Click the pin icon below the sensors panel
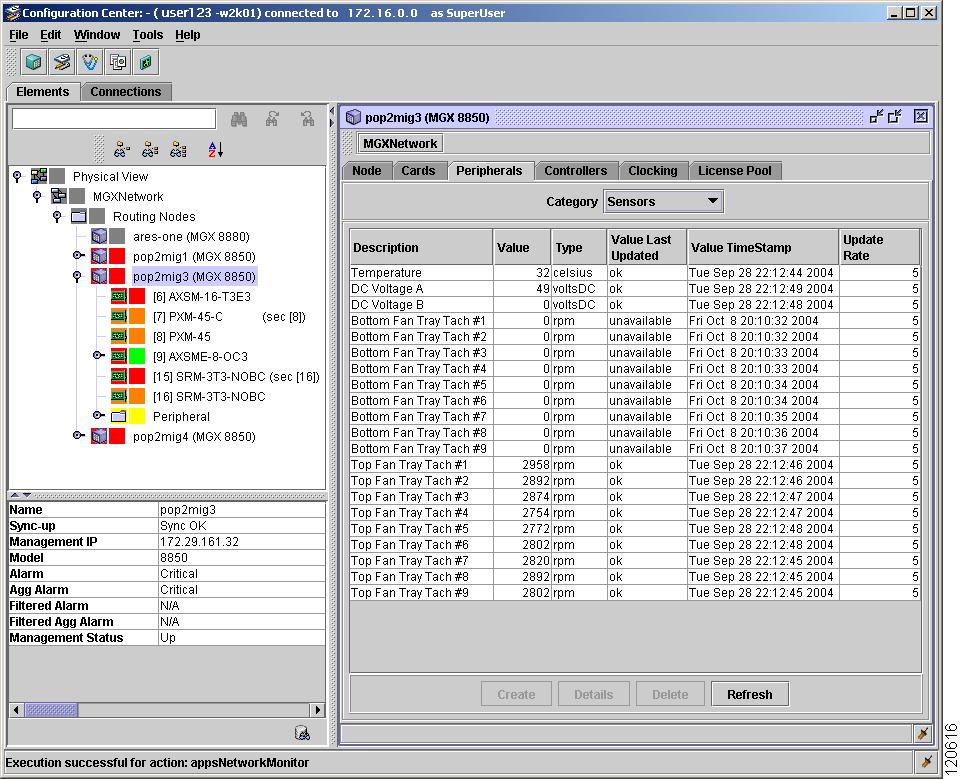The image size is (962, 779). tap(922, 734)
